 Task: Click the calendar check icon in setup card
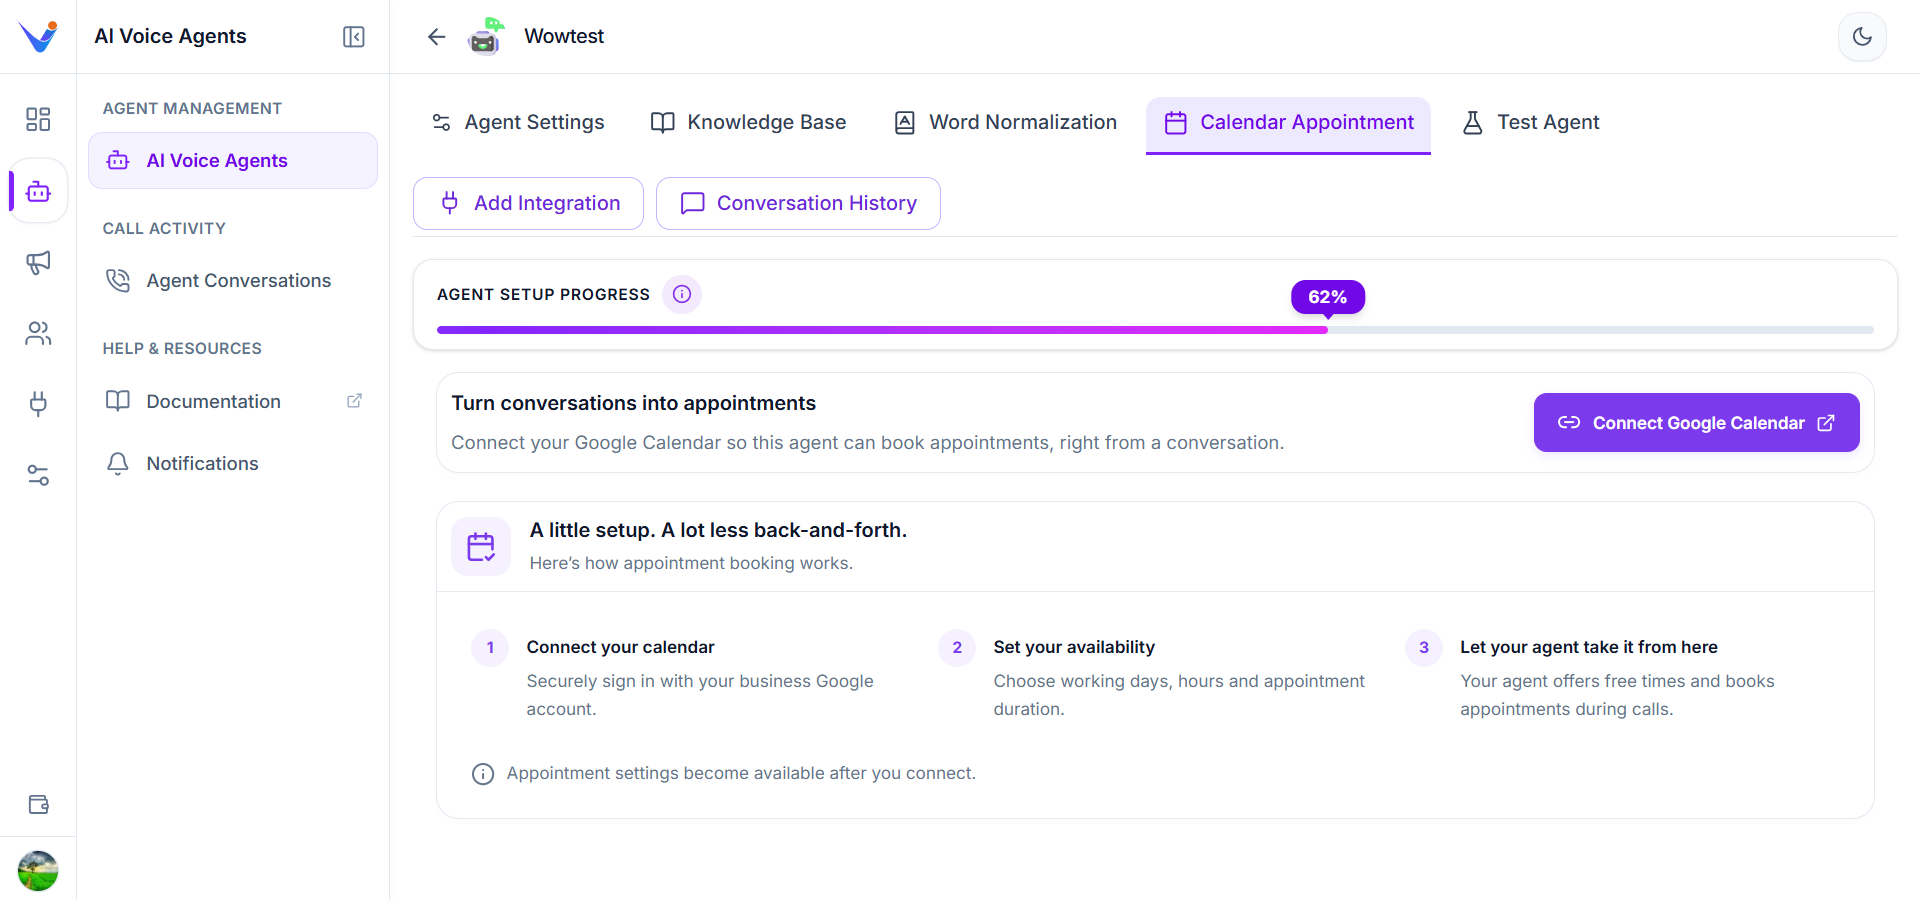[x=481, y=546]
